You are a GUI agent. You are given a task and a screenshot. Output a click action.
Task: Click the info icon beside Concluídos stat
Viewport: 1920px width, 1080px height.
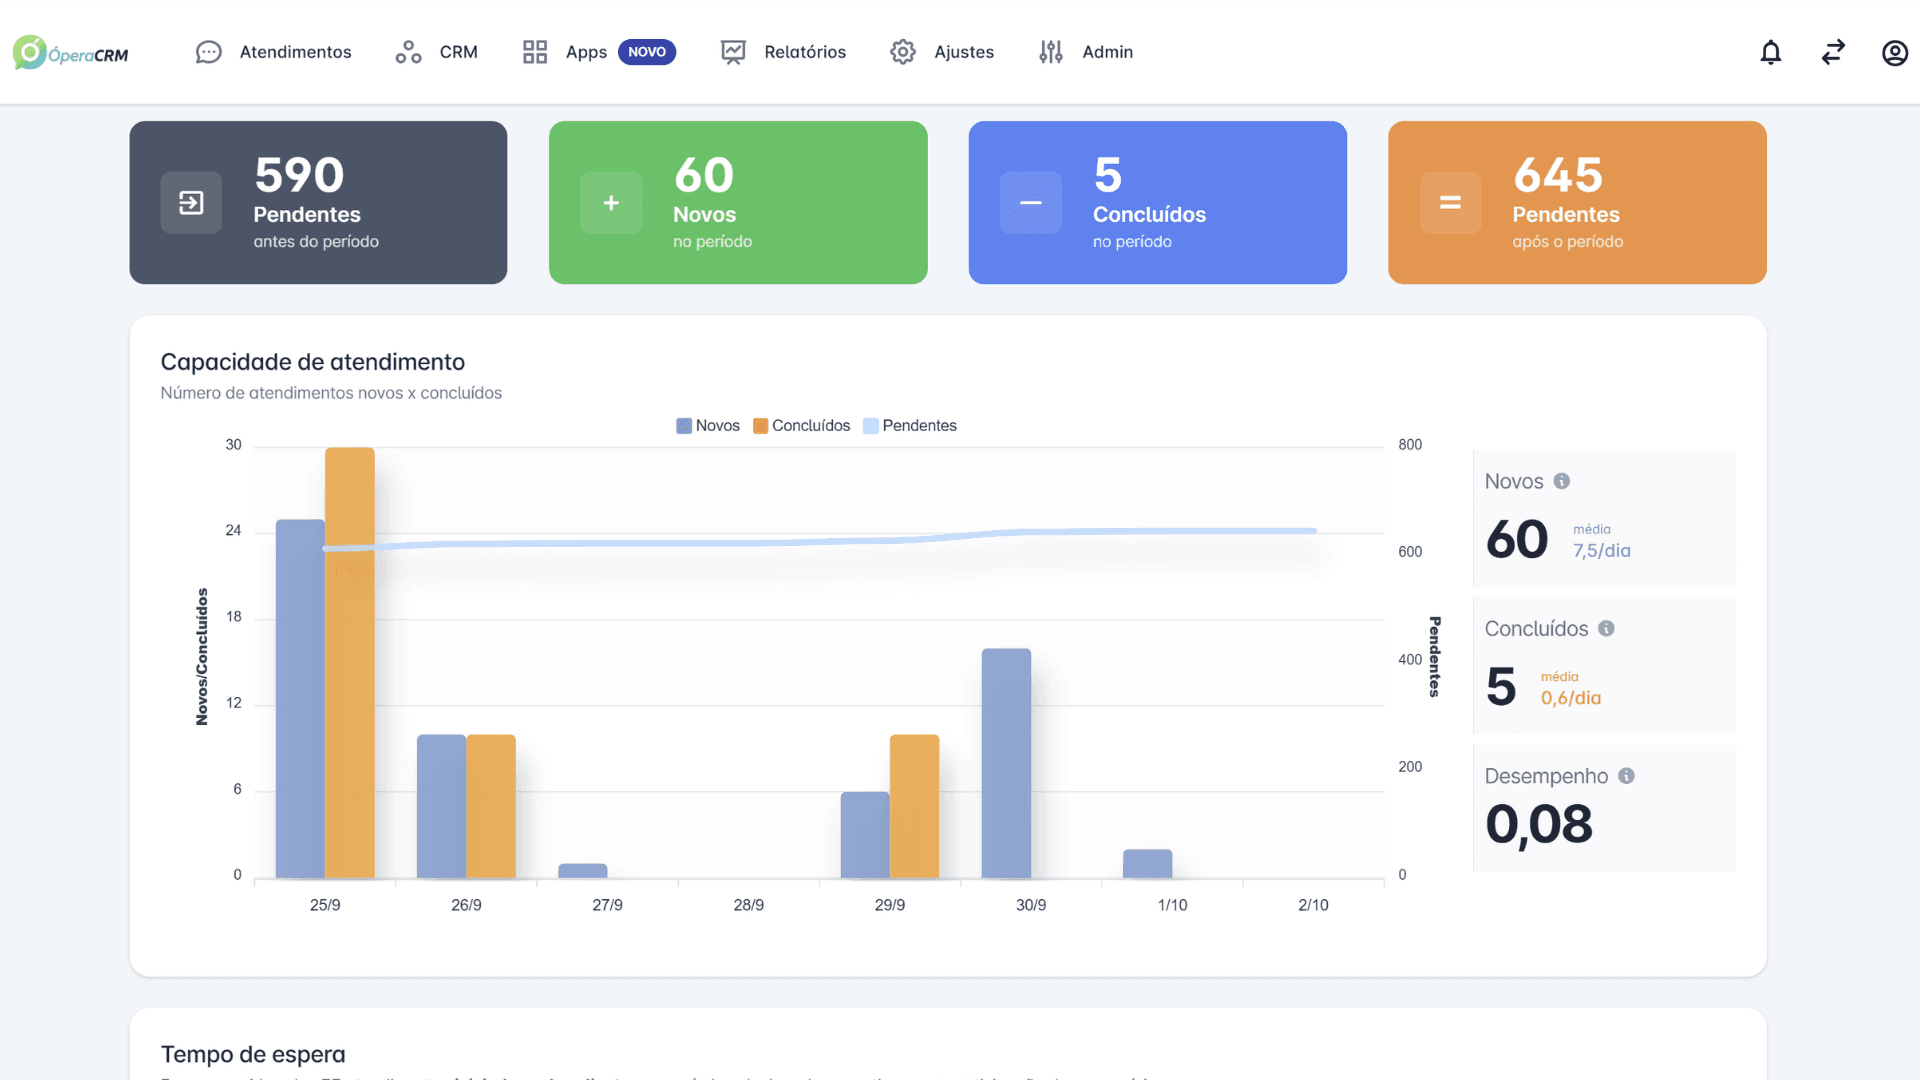pos(1606,628)
